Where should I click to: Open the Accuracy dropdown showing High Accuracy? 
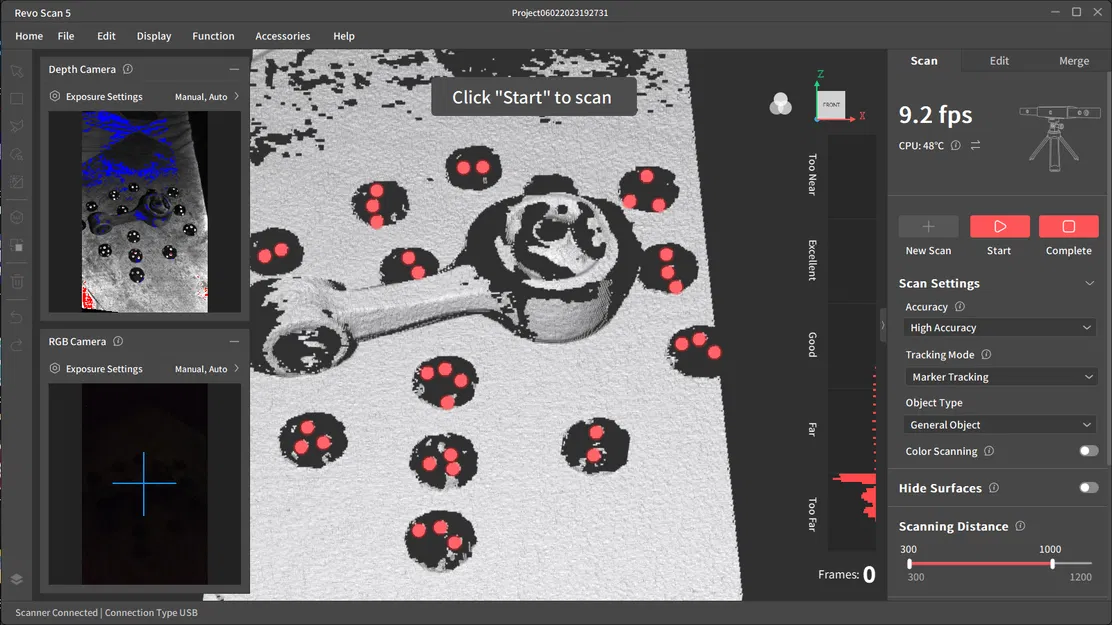click(x=999, y=327)
